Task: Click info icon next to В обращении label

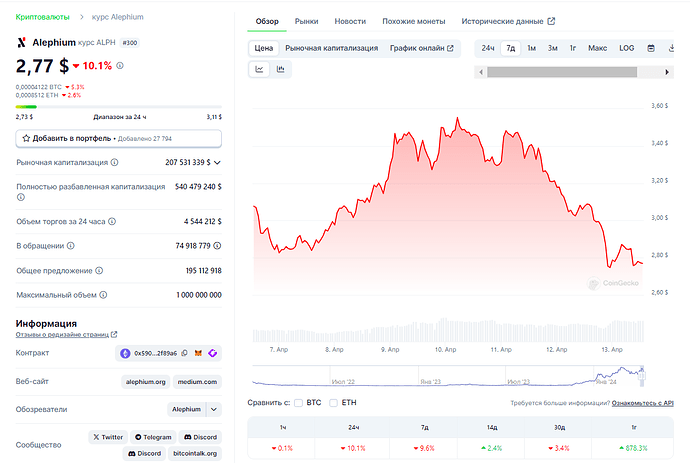Action: click(70, 246)
